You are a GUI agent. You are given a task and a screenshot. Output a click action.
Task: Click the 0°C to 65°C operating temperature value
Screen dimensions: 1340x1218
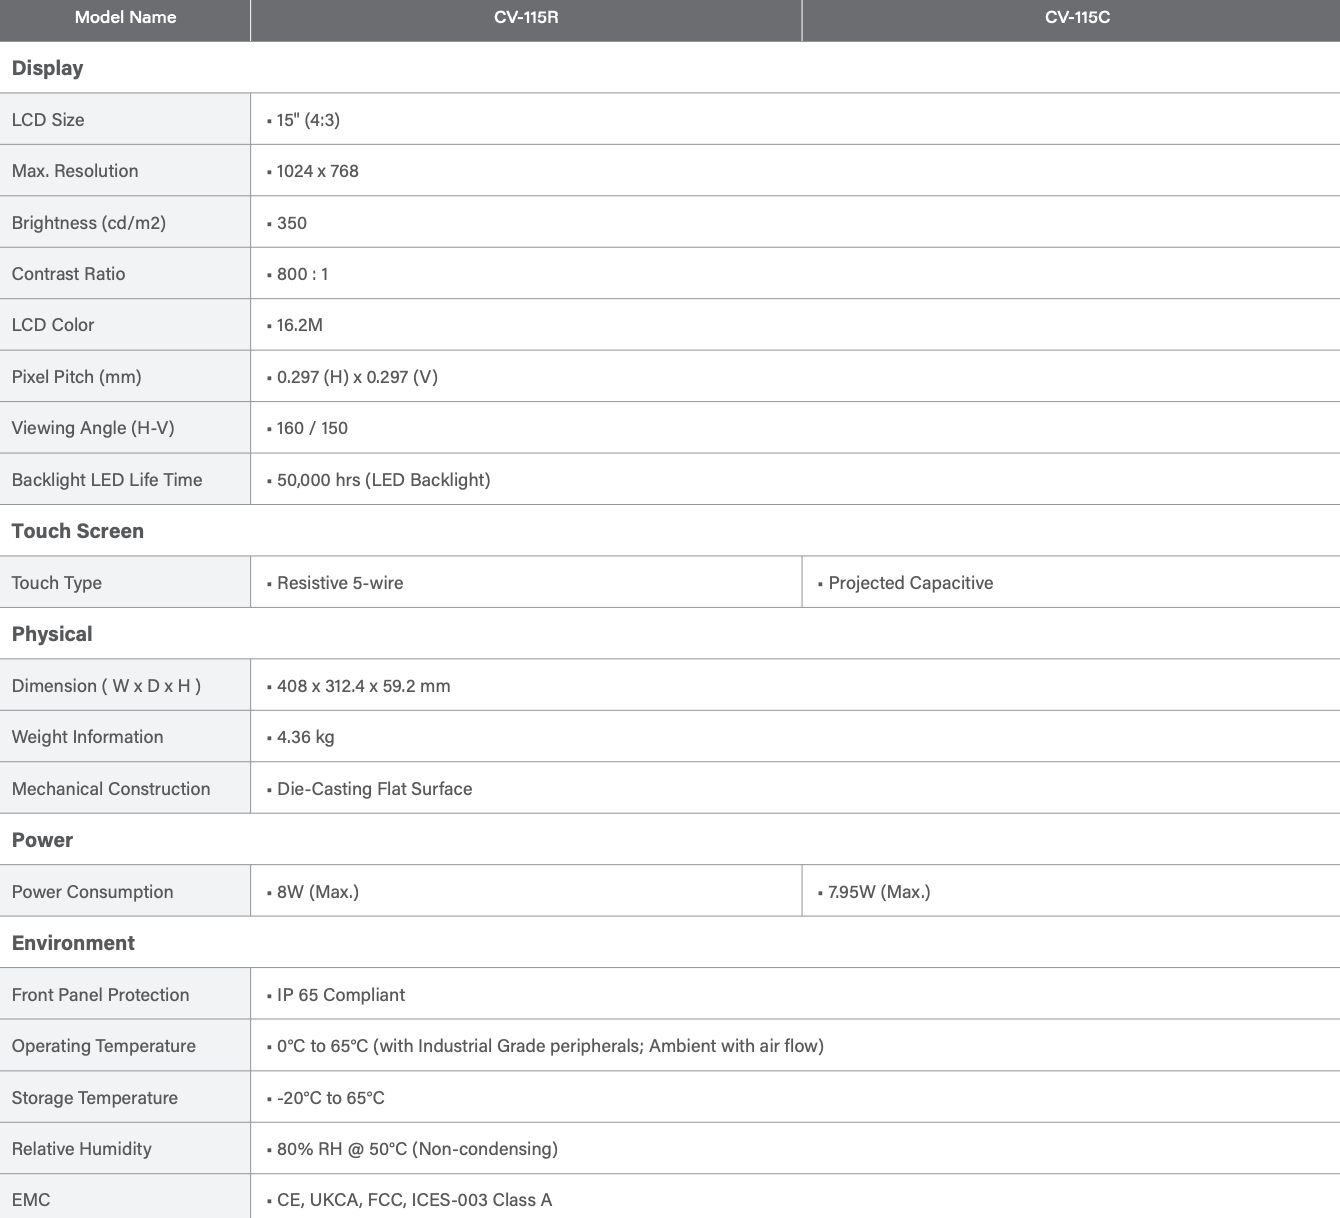pos(551,1046)
